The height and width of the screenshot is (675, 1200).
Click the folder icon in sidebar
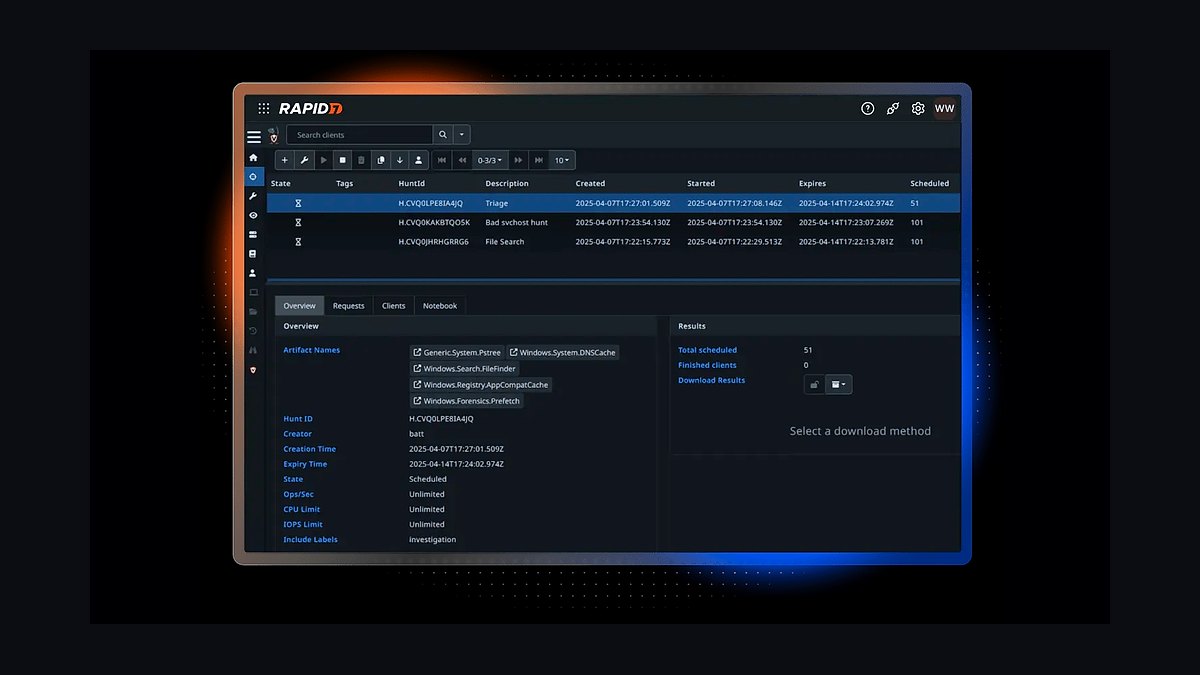(x=253, y=311)
